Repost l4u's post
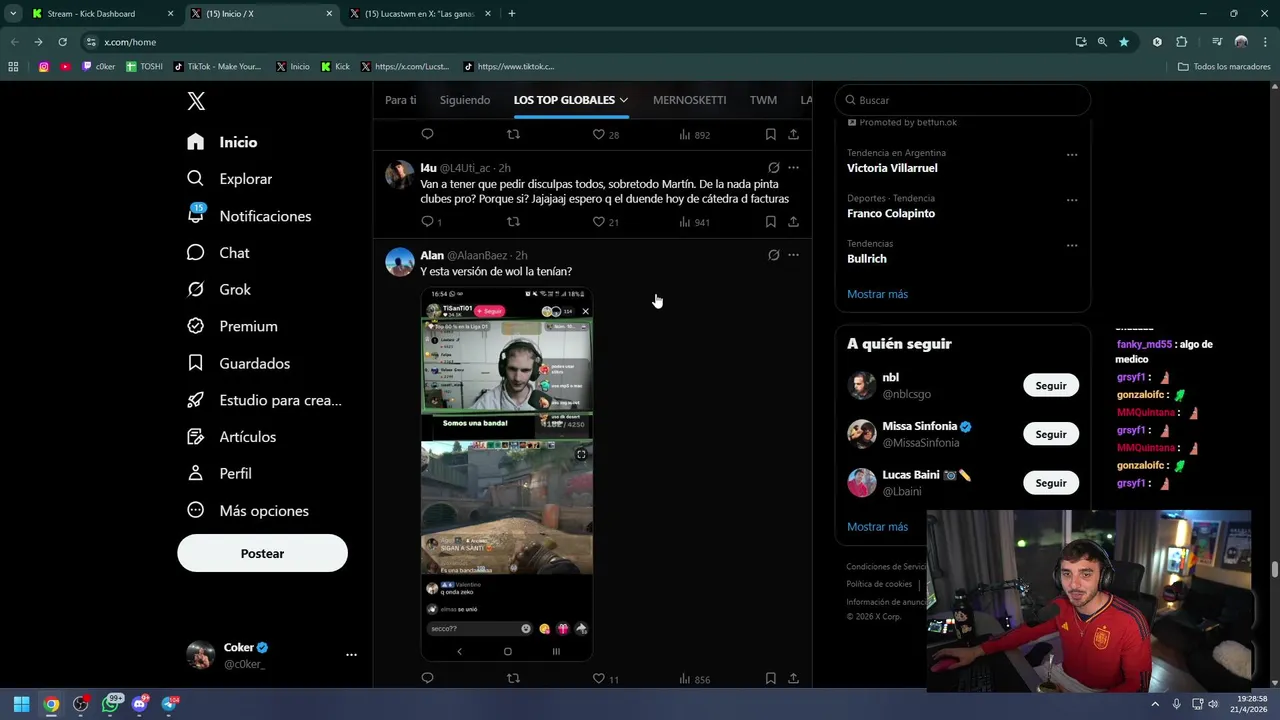Image resolution: width=1280 pixels, height=720 pixels. 513,222
